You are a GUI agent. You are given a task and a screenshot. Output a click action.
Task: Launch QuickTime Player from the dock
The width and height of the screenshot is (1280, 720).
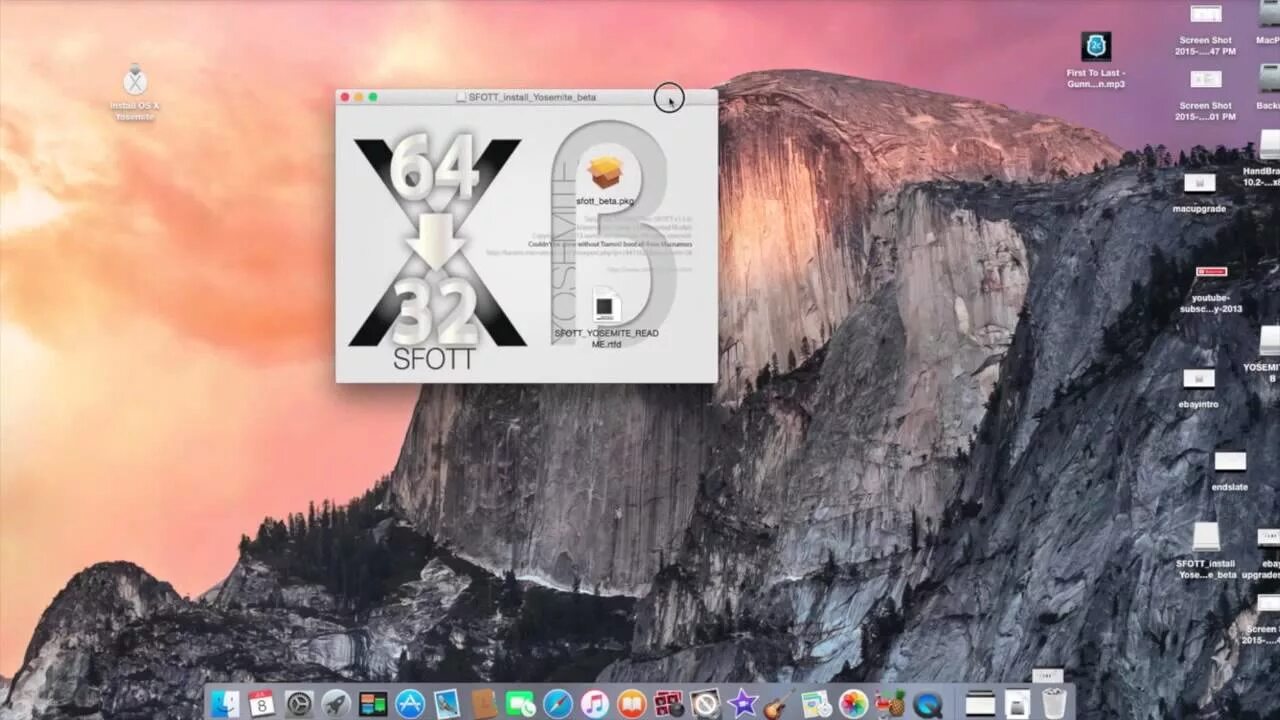click(x=927, y=703)
